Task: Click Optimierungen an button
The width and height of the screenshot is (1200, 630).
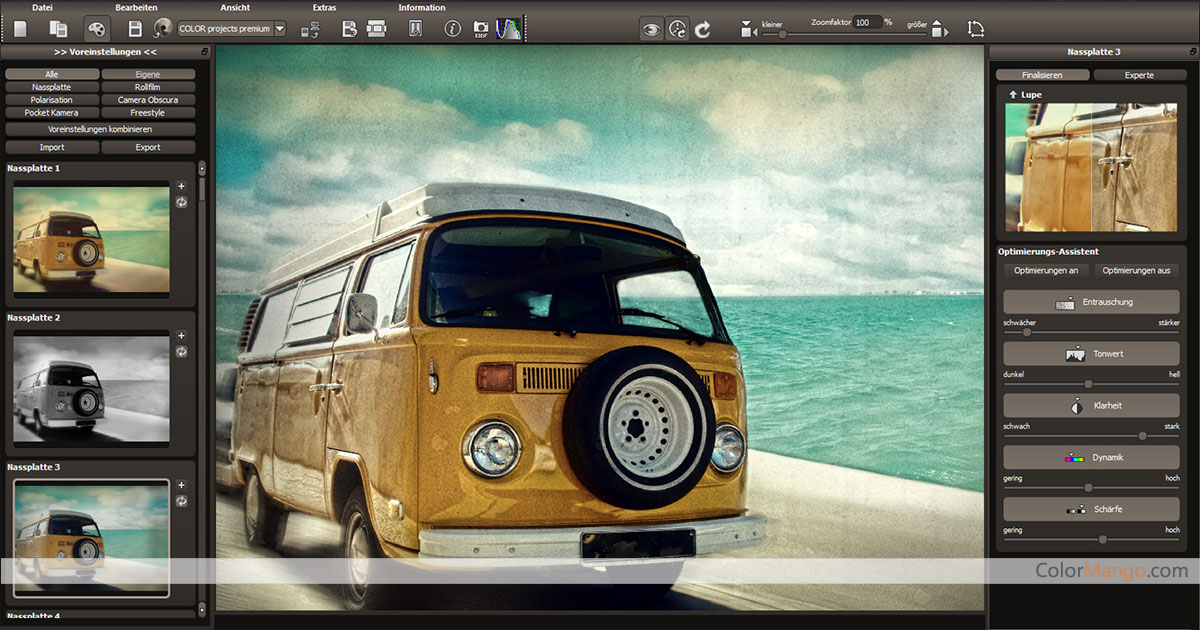Action: (x=1046, y=270)
